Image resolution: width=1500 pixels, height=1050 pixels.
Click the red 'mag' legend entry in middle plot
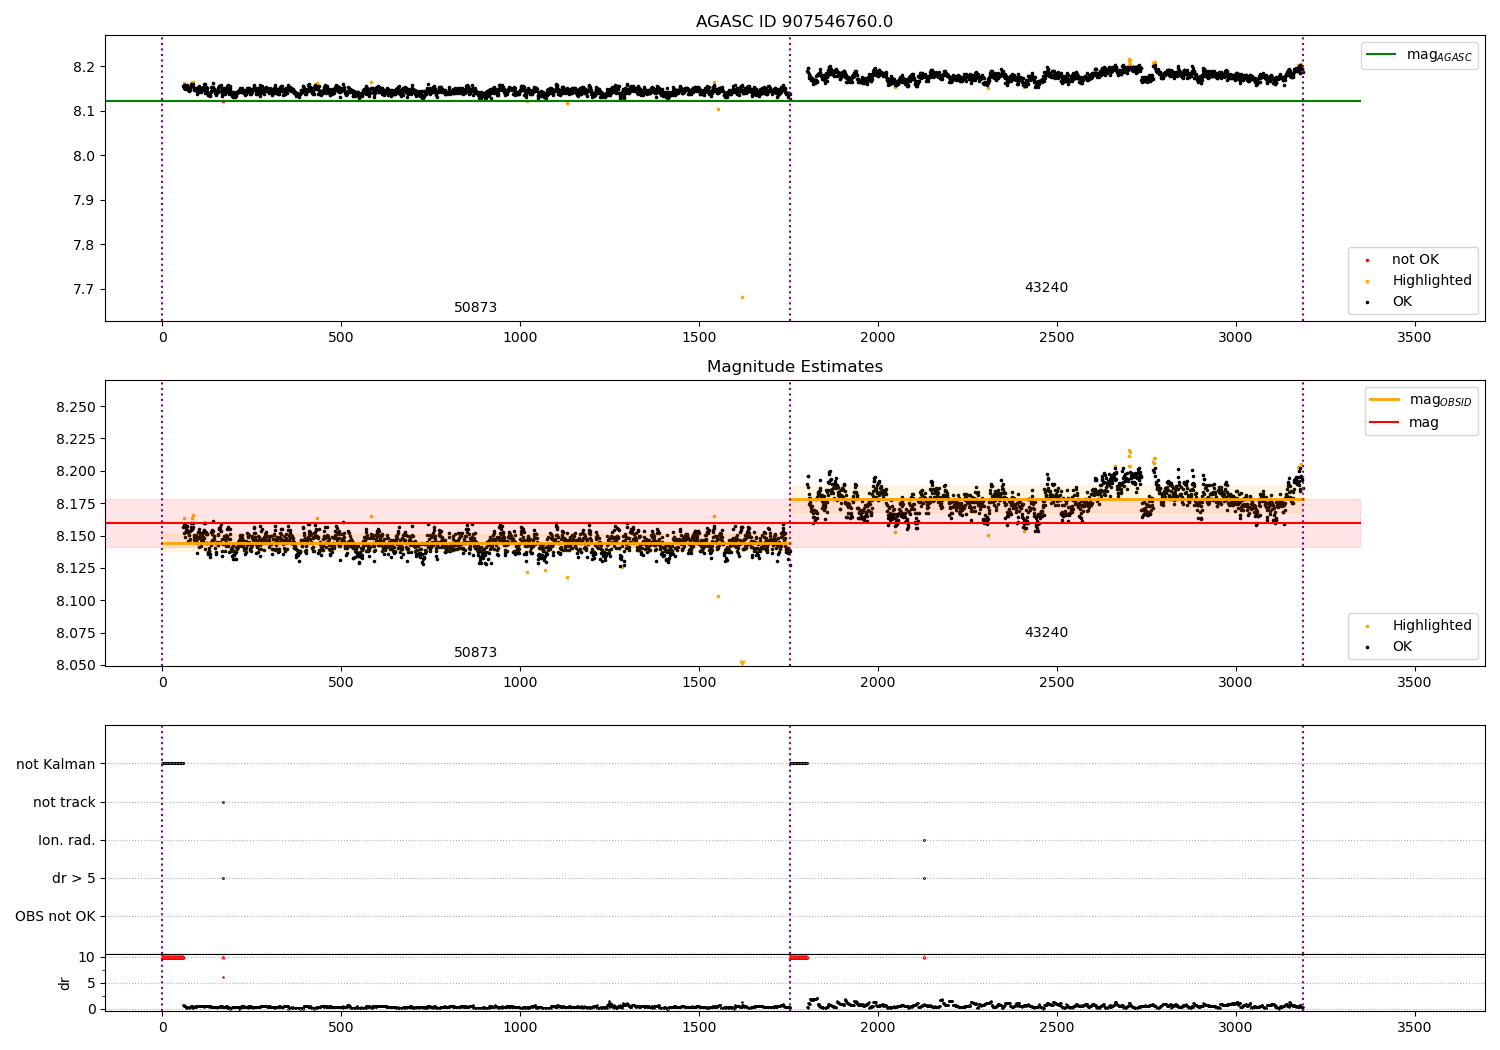(1405, 423)
